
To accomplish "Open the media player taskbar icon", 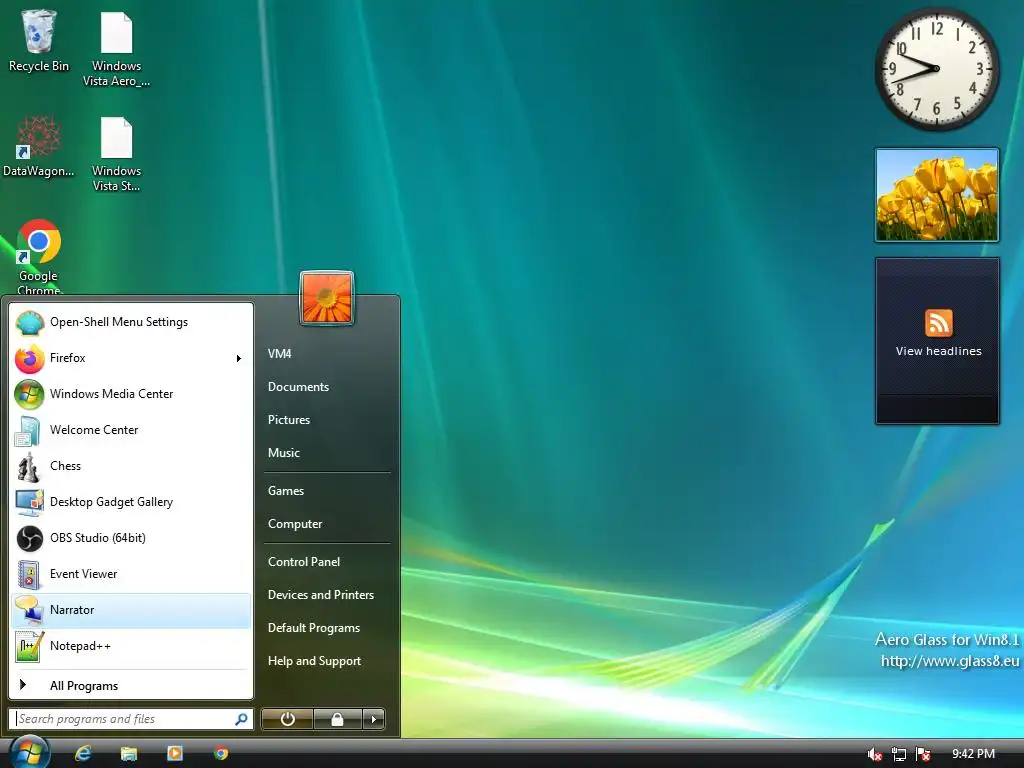I will coord(175,753).
